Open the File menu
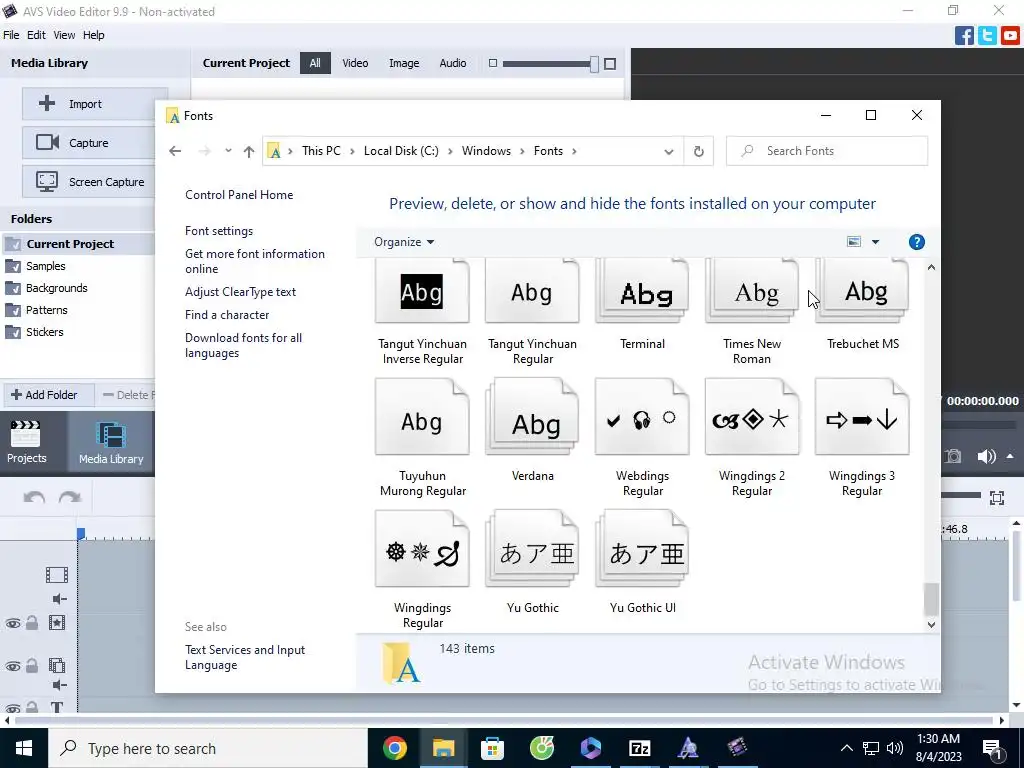Screen dimensions: 1024x768 tap(11, 35)
